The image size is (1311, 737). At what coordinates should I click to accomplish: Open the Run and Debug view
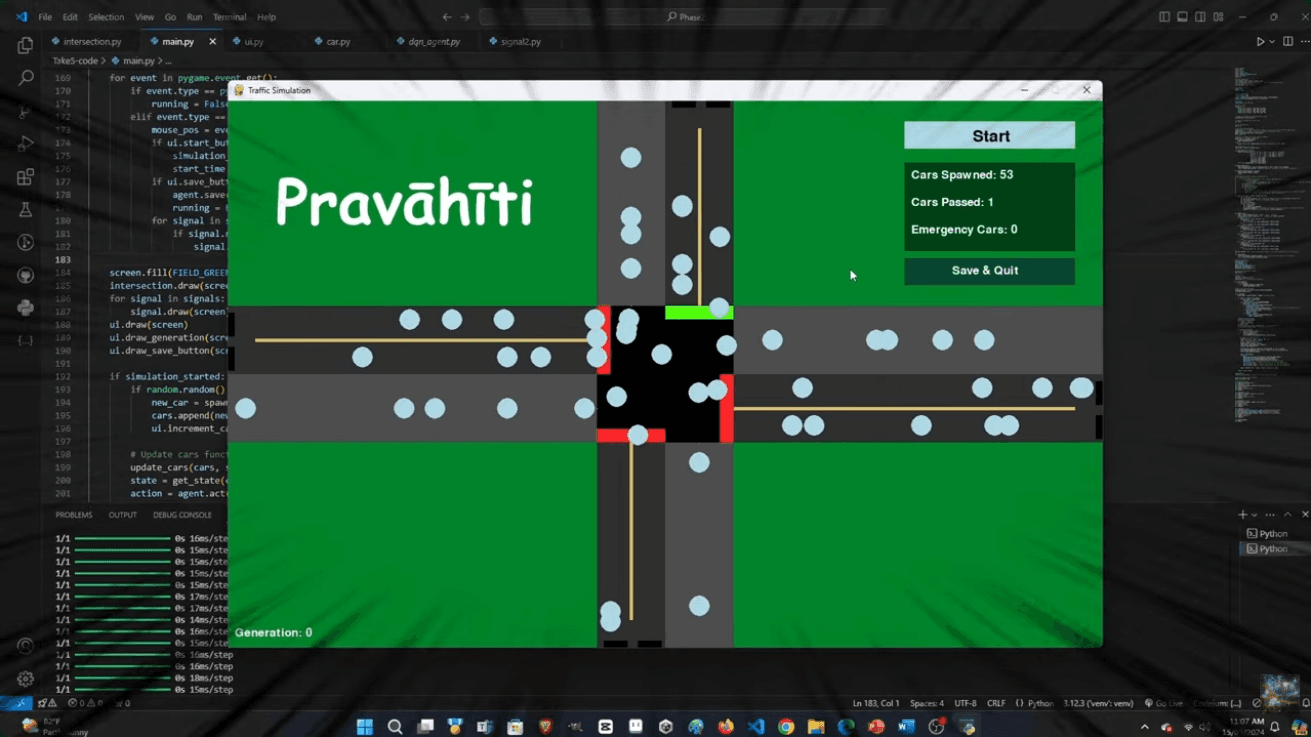[25, 141]
